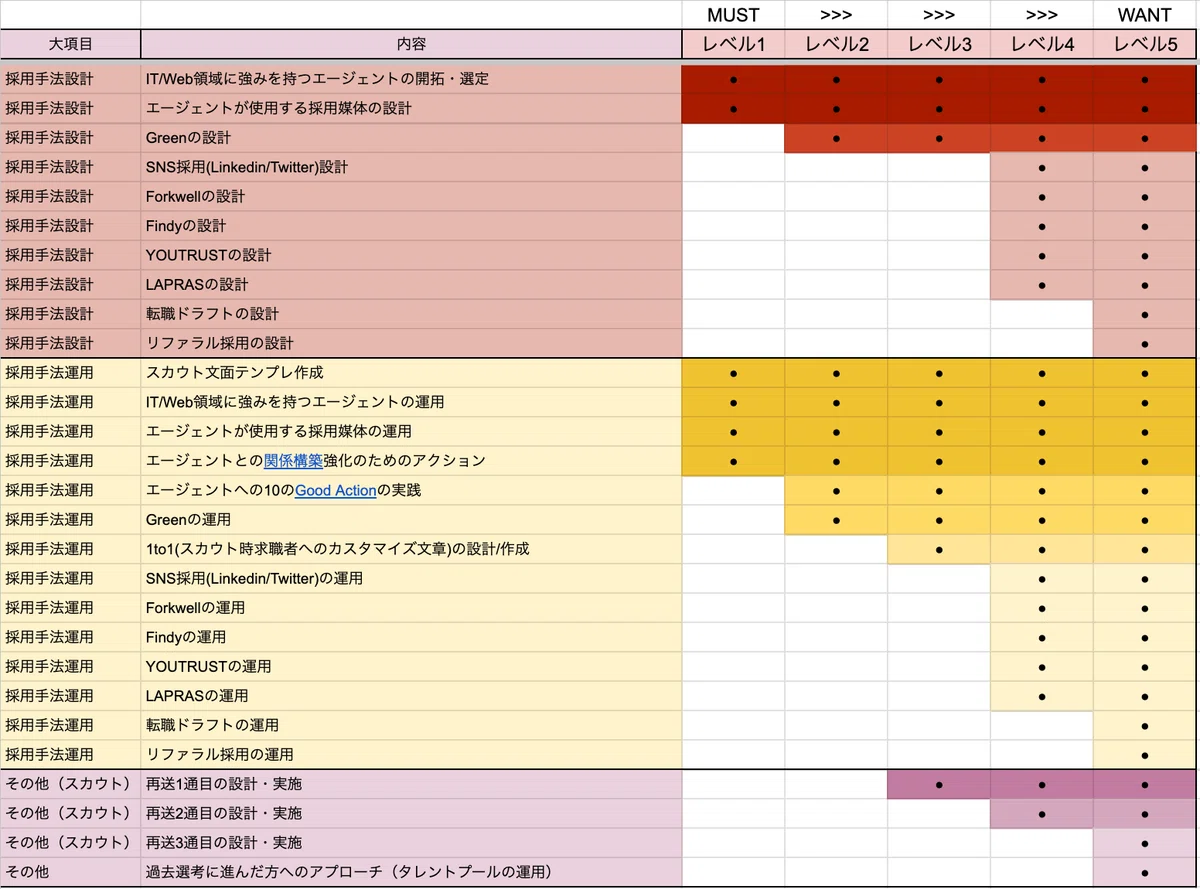Click the WANT header cell
Image resolution: width=1200 pixels, height=889 pixels.
[x=1145, y=15]
